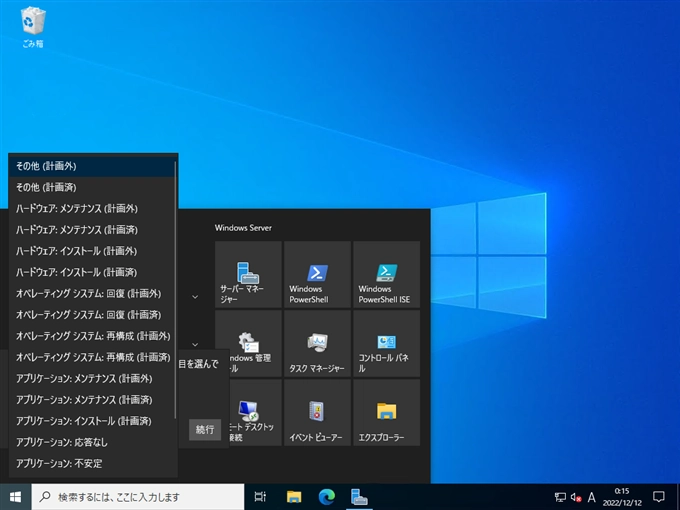Screen dimensions: 680x510
Task: Open the イベント ビューアー tile
Action: pos(317,412)
